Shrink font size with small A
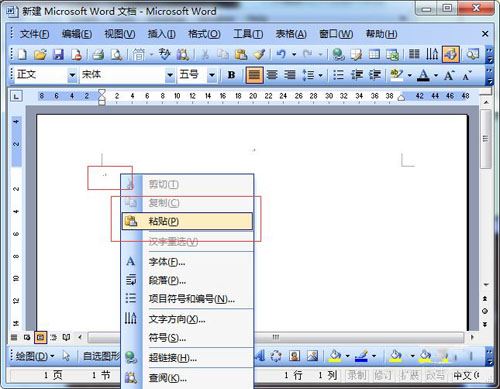 [x=467, y=75]
